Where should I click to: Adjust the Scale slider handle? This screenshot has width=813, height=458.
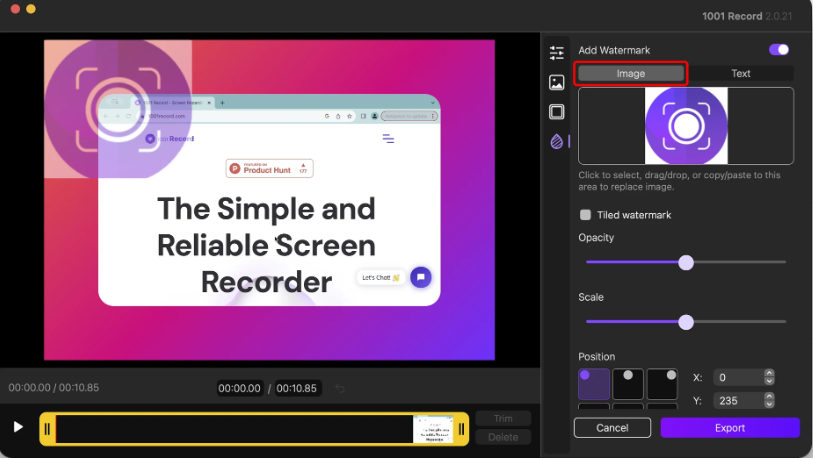click(x=685, y=322)
